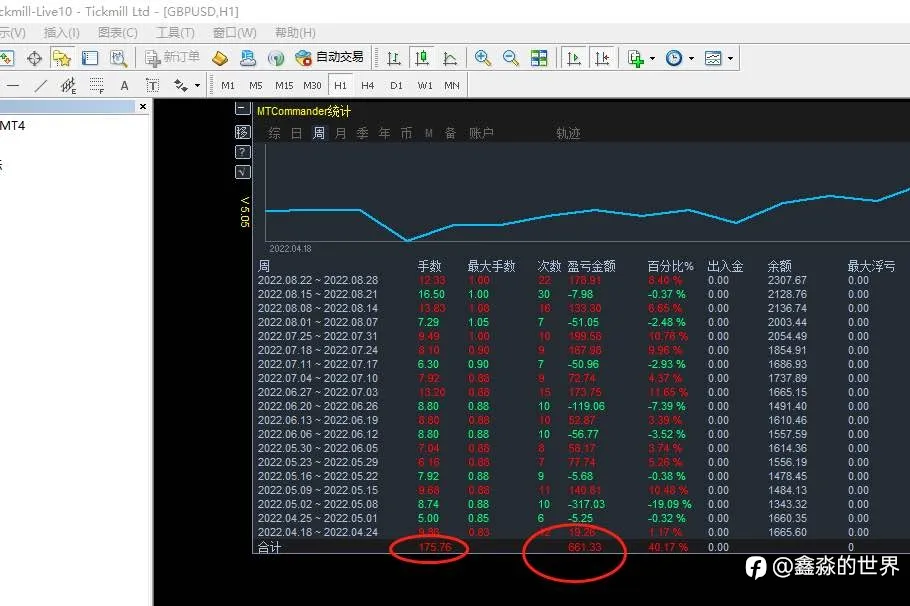Viewport: 910px width, 606px height.
Task: Open the signals radio-wave icon
Action: pos(276,58)
